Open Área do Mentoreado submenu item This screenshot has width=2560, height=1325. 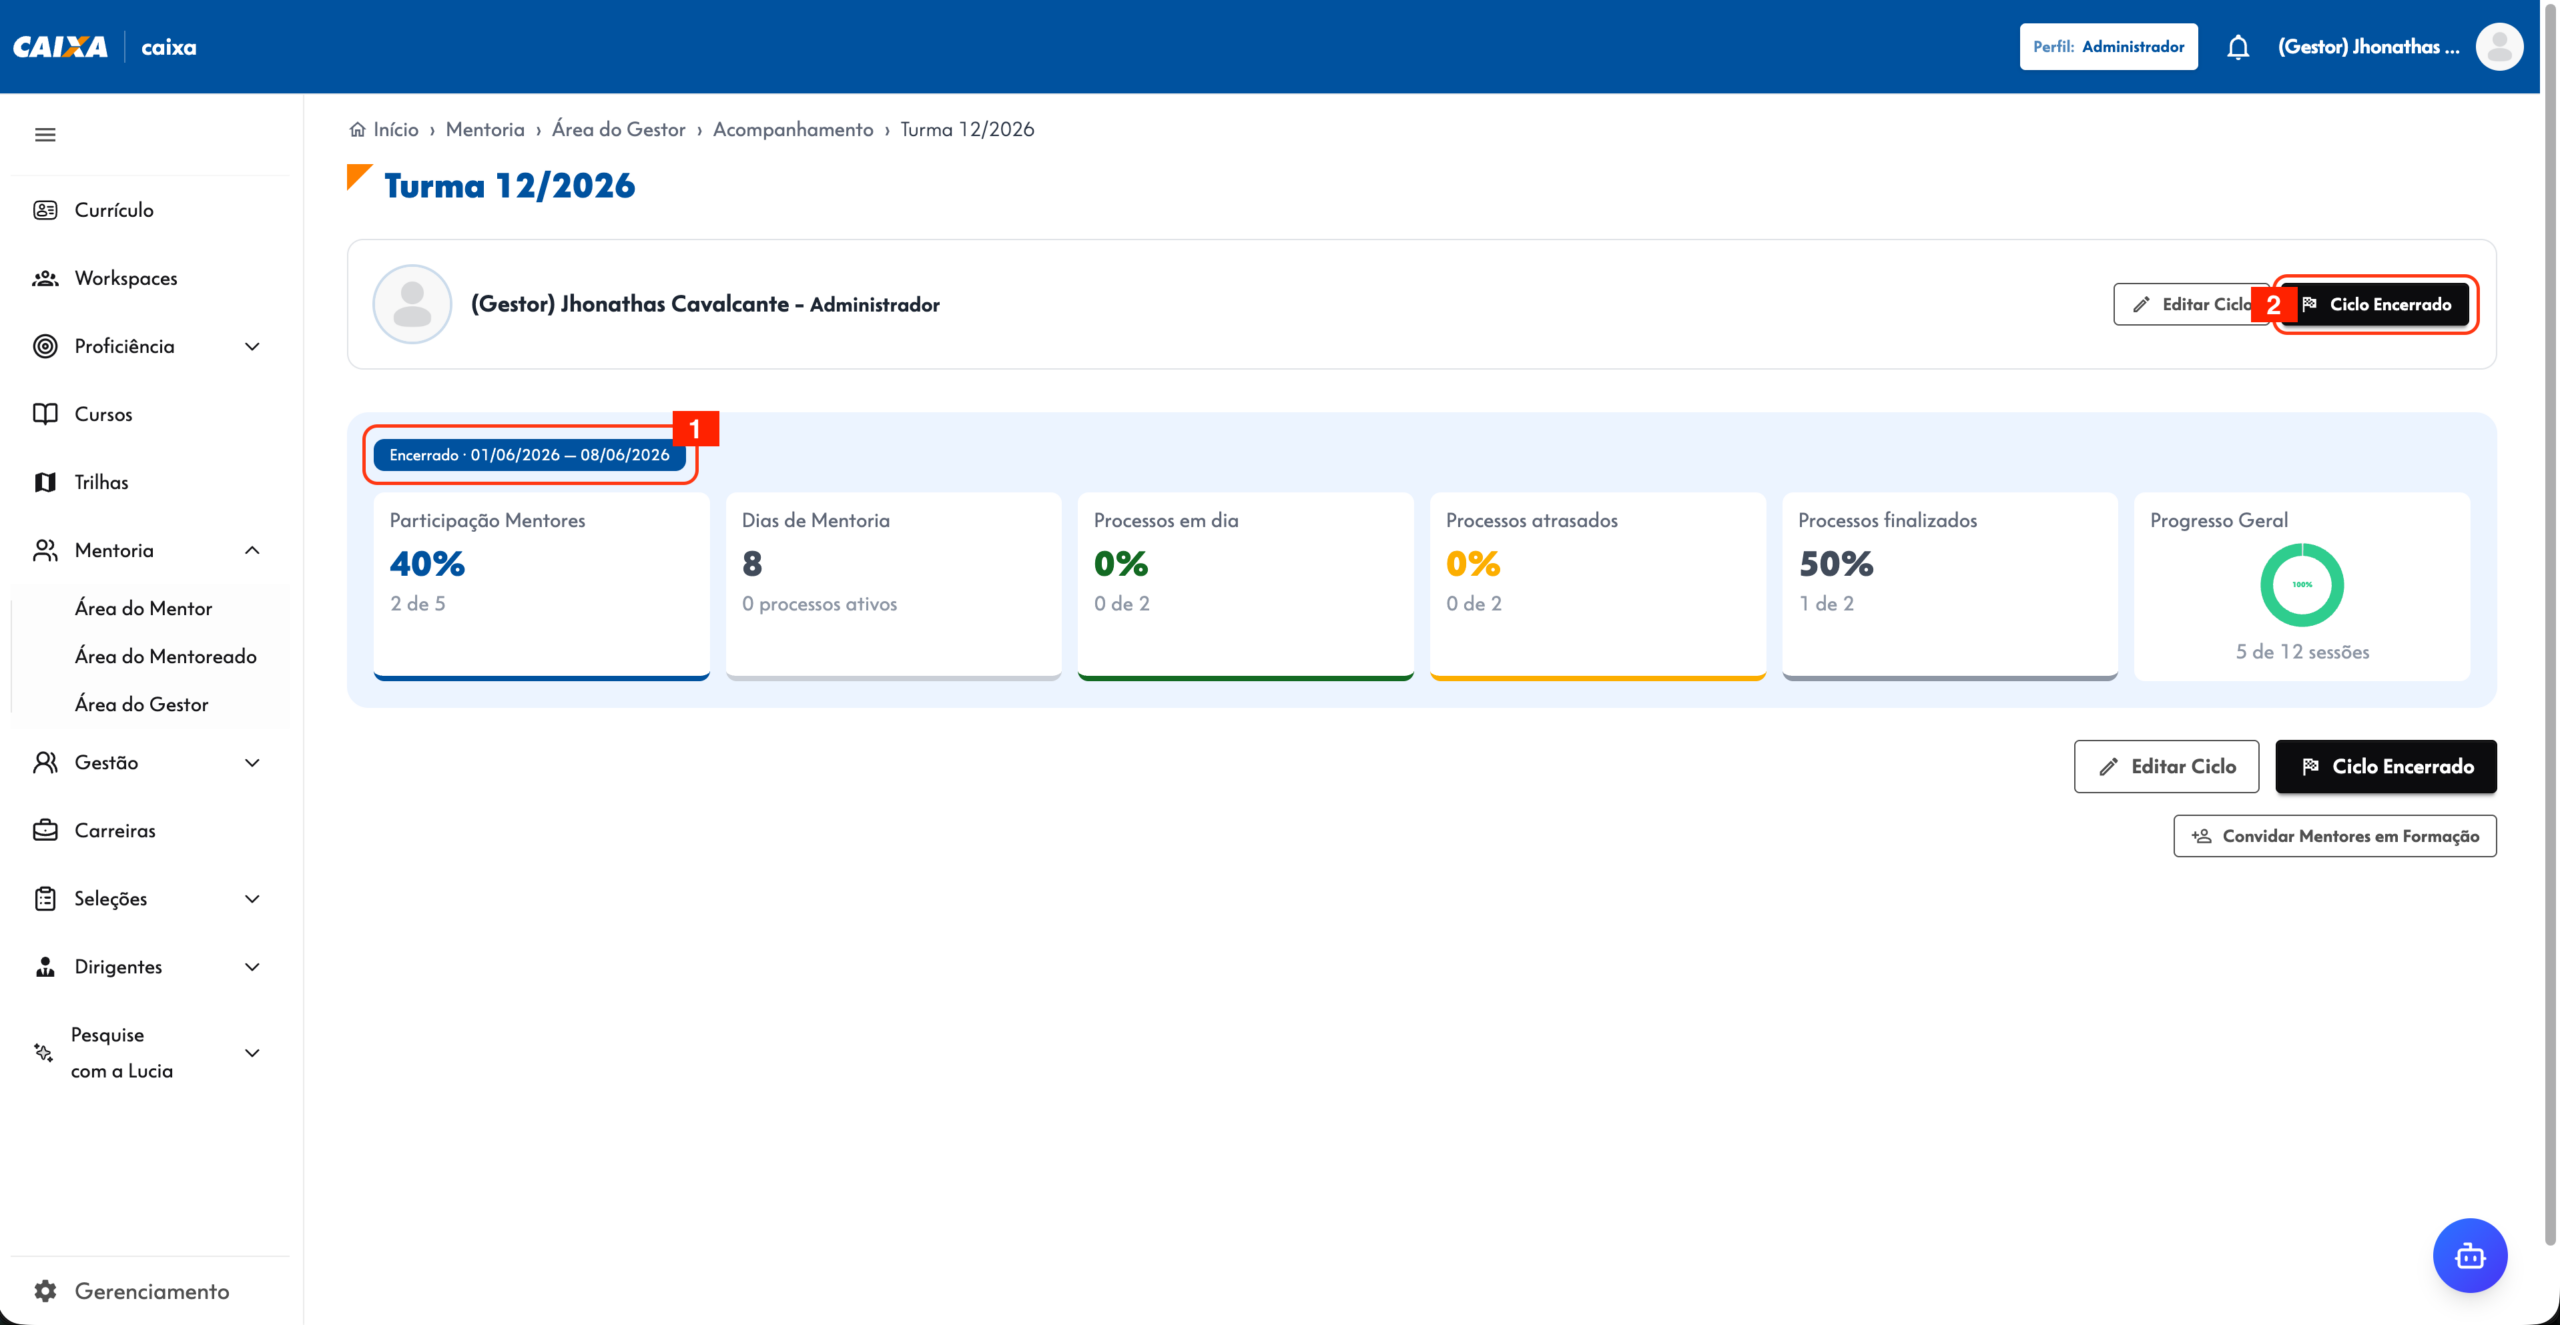[165, 656]
